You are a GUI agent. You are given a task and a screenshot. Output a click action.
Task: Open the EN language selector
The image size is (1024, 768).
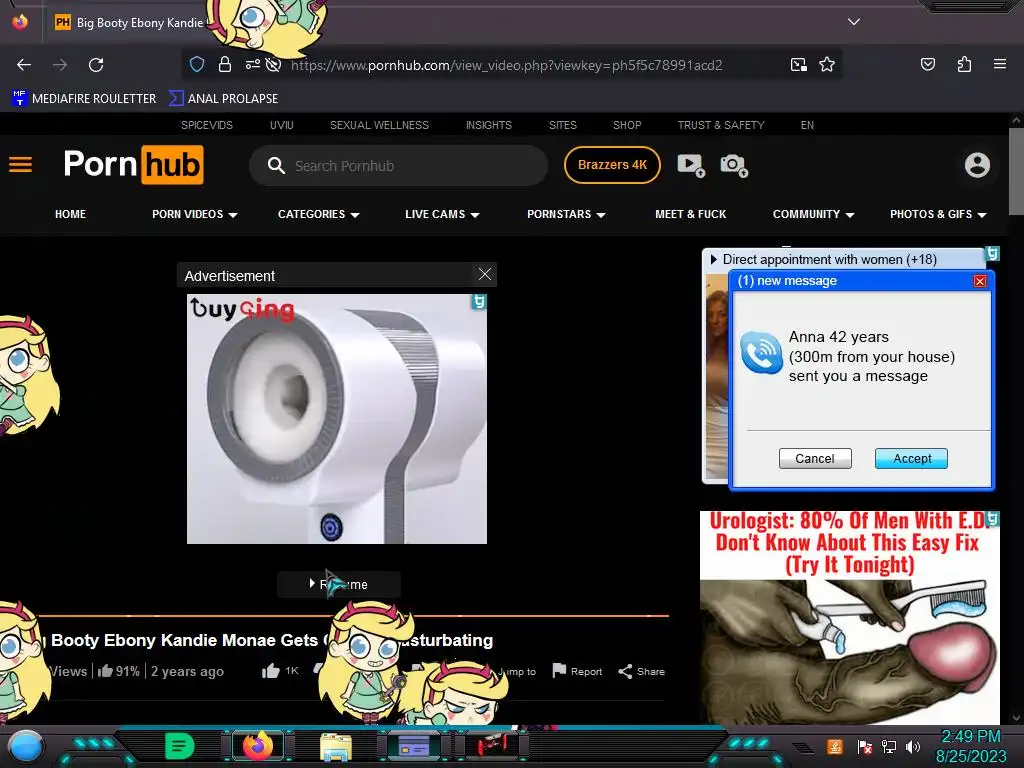pyautogui.click(x=807, y=125)
